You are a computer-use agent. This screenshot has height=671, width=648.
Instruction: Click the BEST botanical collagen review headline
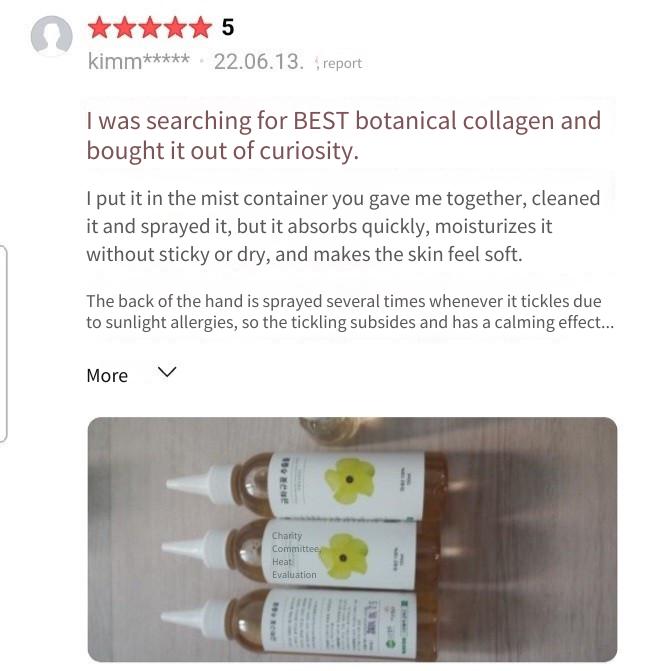[344, 136]
